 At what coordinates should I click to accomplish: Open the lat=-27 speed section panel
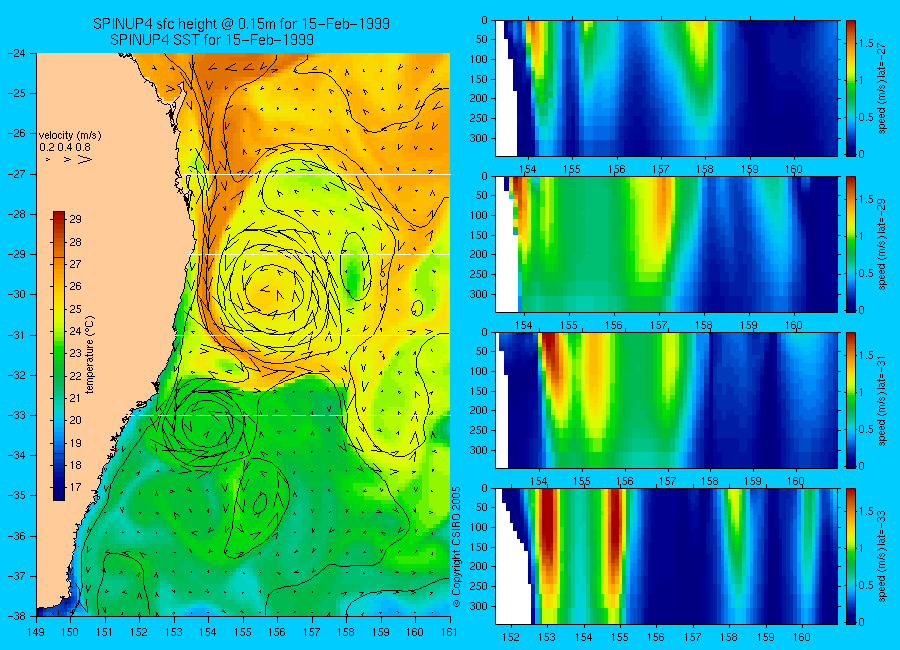[666, 88]
